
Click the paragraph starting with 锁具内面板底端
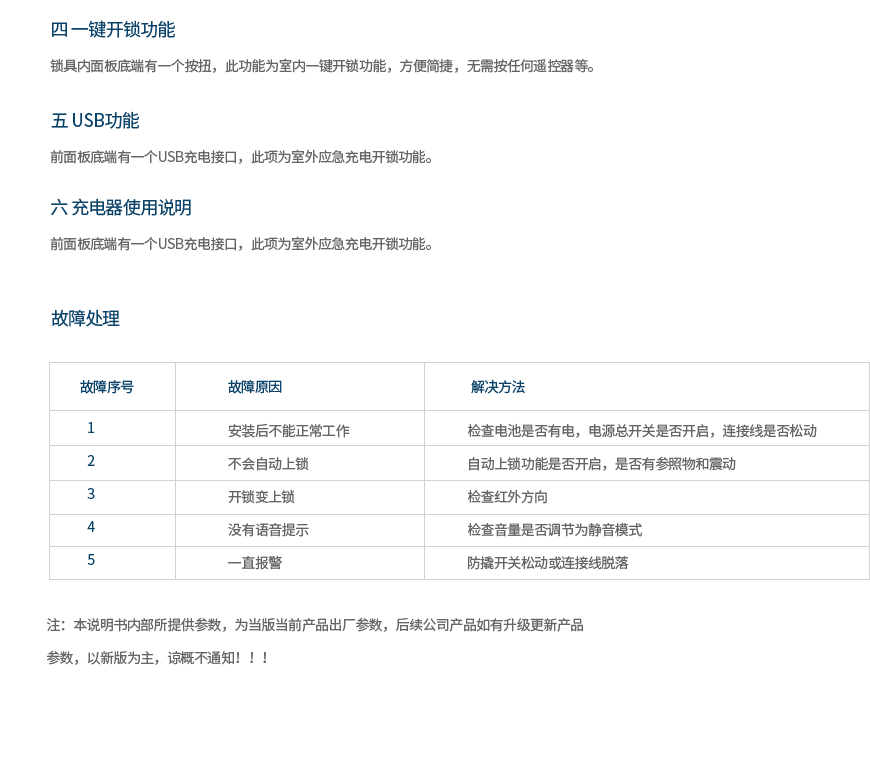(323, 67)
